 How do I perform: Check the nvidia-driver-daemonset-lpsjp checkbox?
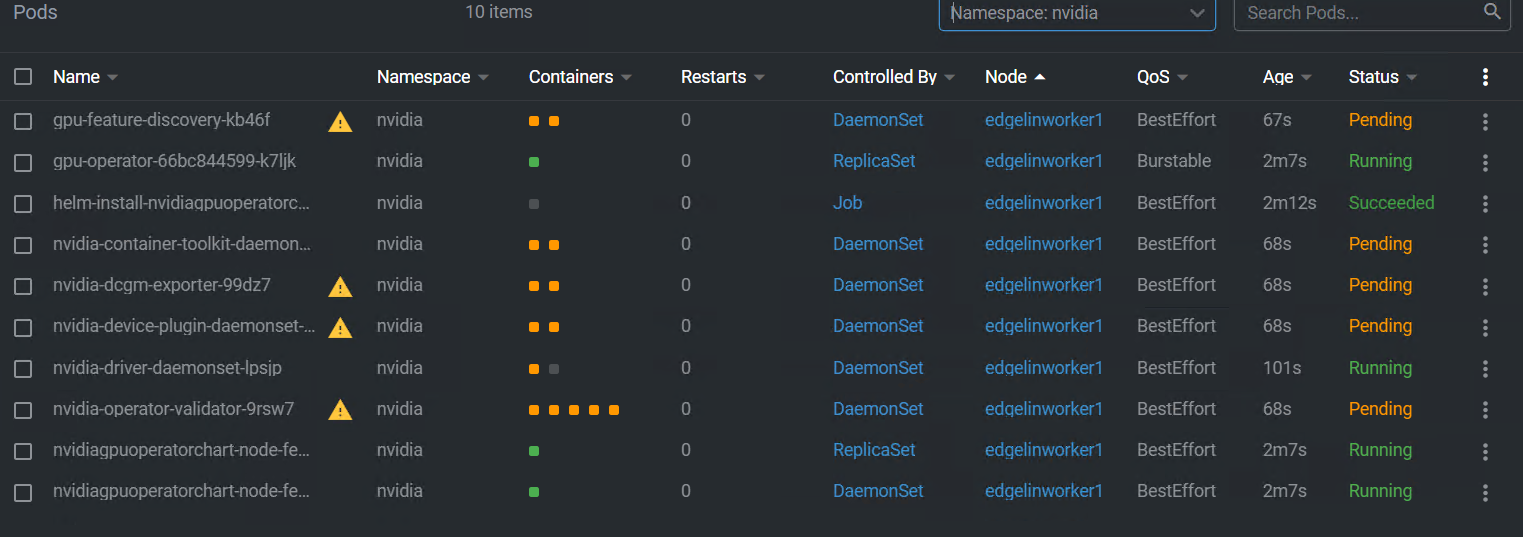click(23, 368)
